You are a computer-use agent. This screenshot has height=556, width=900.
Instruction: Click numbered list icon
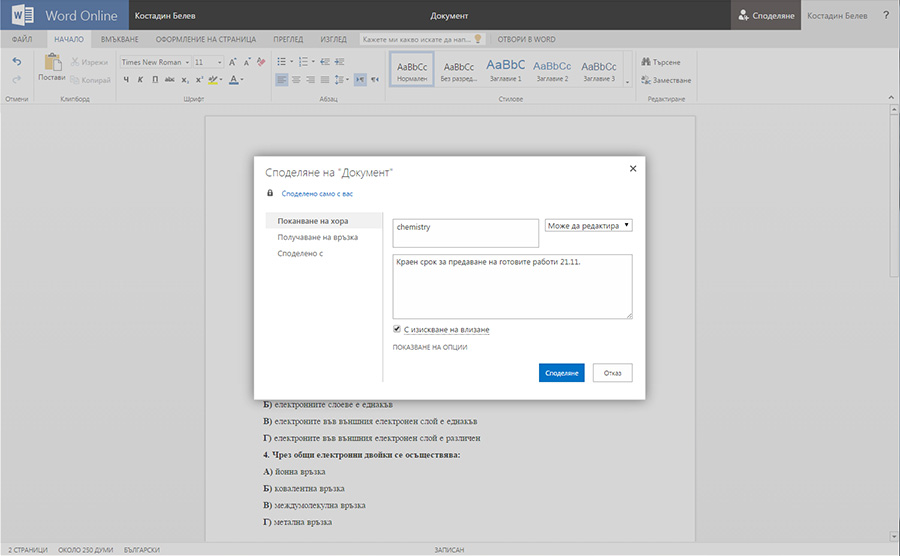(x=303, y=62)
